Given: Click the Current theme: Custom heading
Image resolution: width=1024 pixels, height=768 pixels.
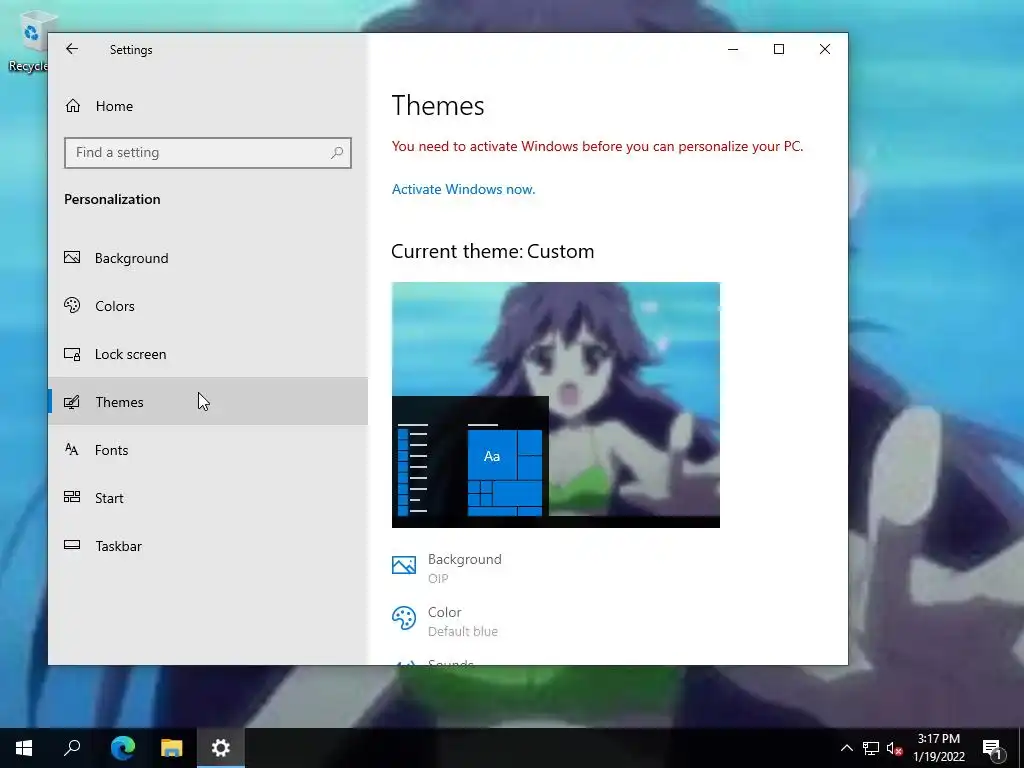Looking at the screenshot, I should (492, 251).
